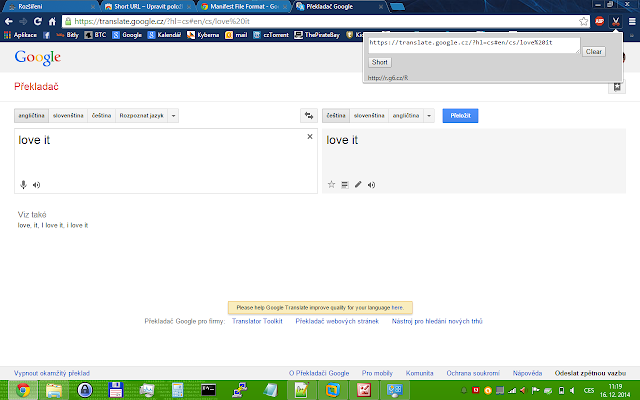Switch to the Short URL tab
This screenshot has height=400, width=640.
pyautogui.click(x=147, y=7)
